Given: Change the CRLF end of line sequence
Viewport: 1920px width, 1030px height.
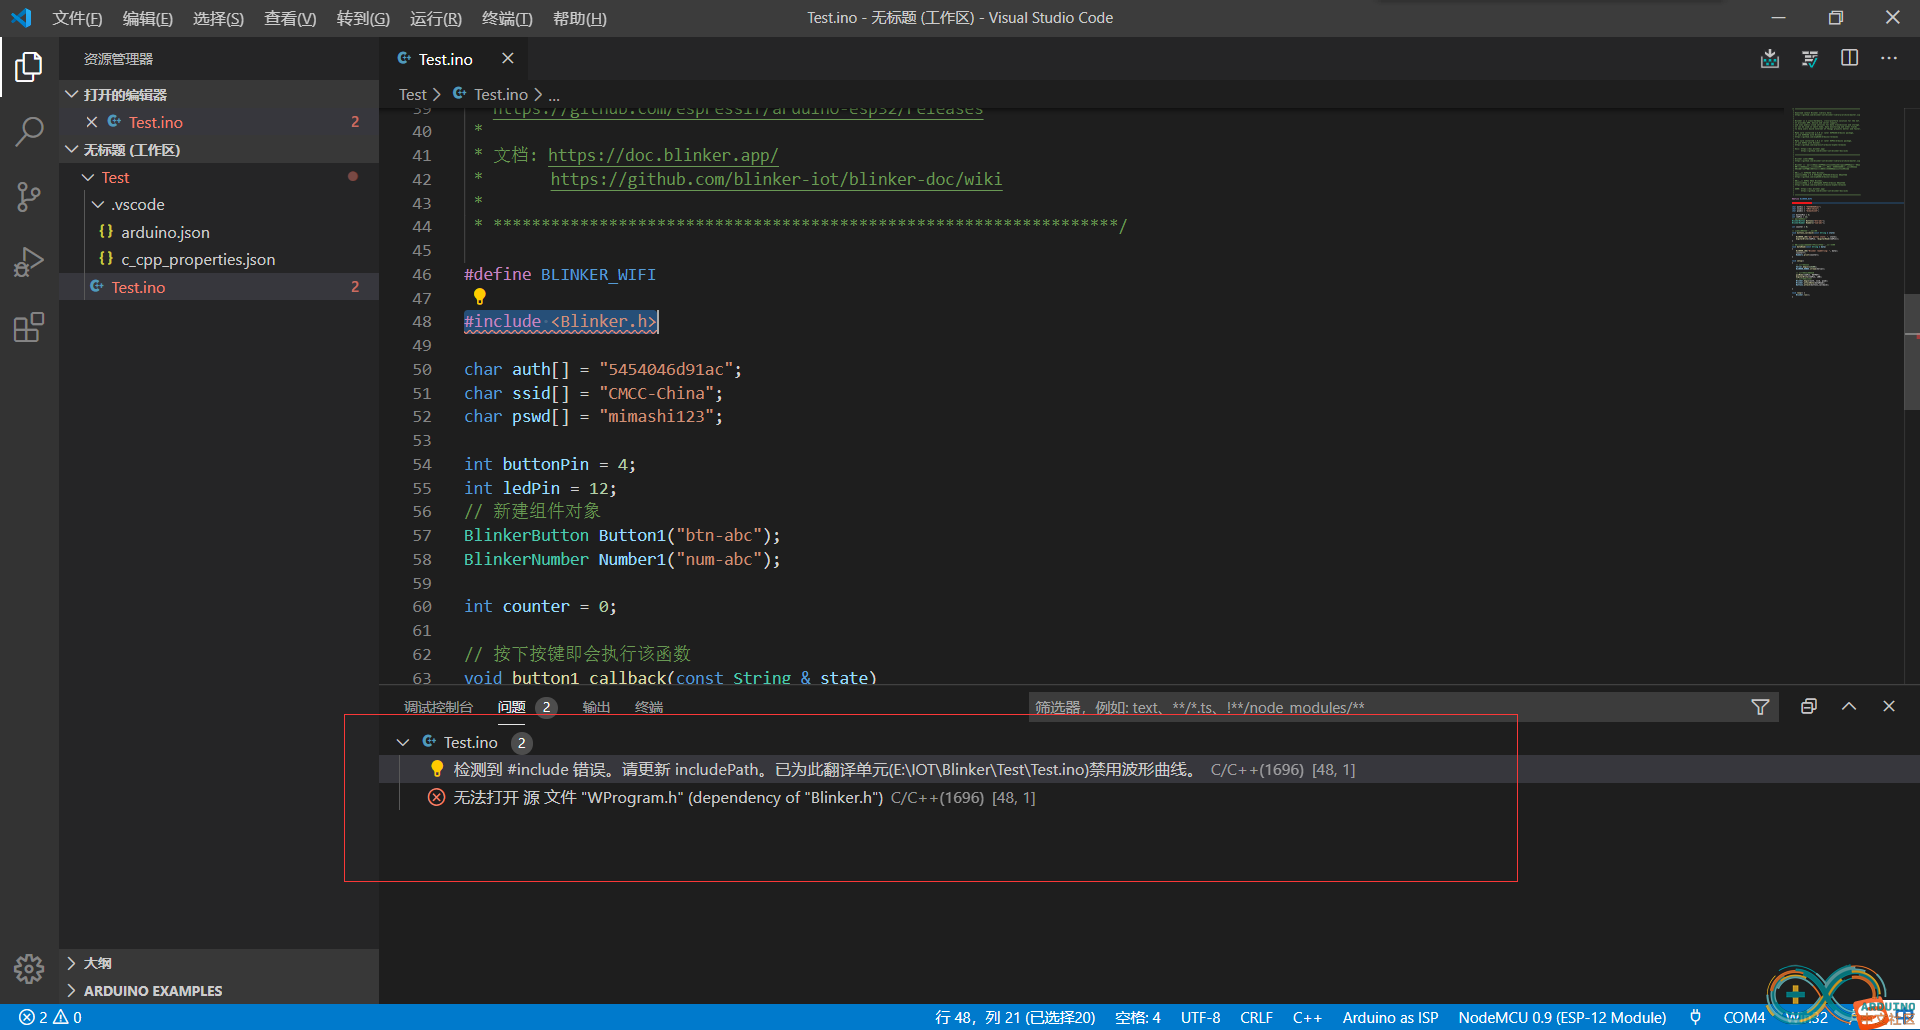Looking at the screenshot, I should tap(1256, 1017).
